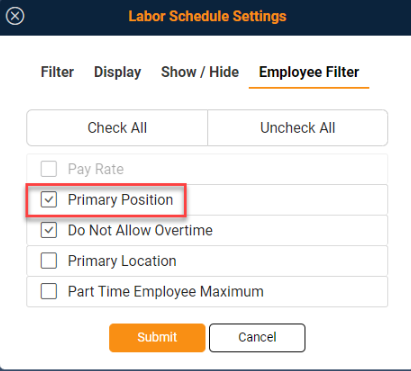Tick the greyed Pay Rate checkbox
The height and width of the screenshot is (371, 411).
click(49, 169)
